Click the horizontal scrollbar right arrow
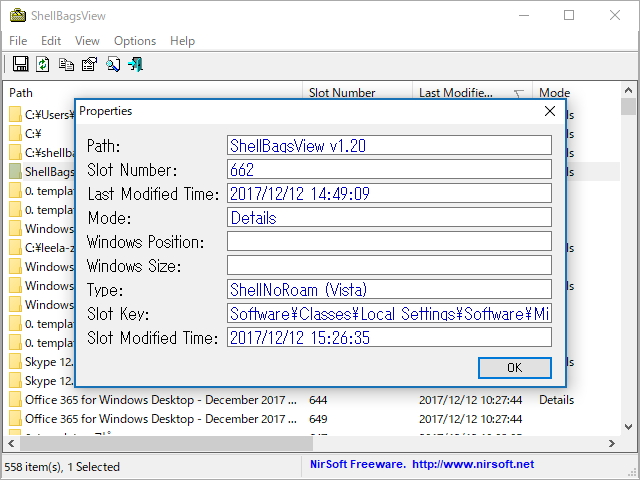This screenshot has width=640, height=480. [x=611, y=443]
